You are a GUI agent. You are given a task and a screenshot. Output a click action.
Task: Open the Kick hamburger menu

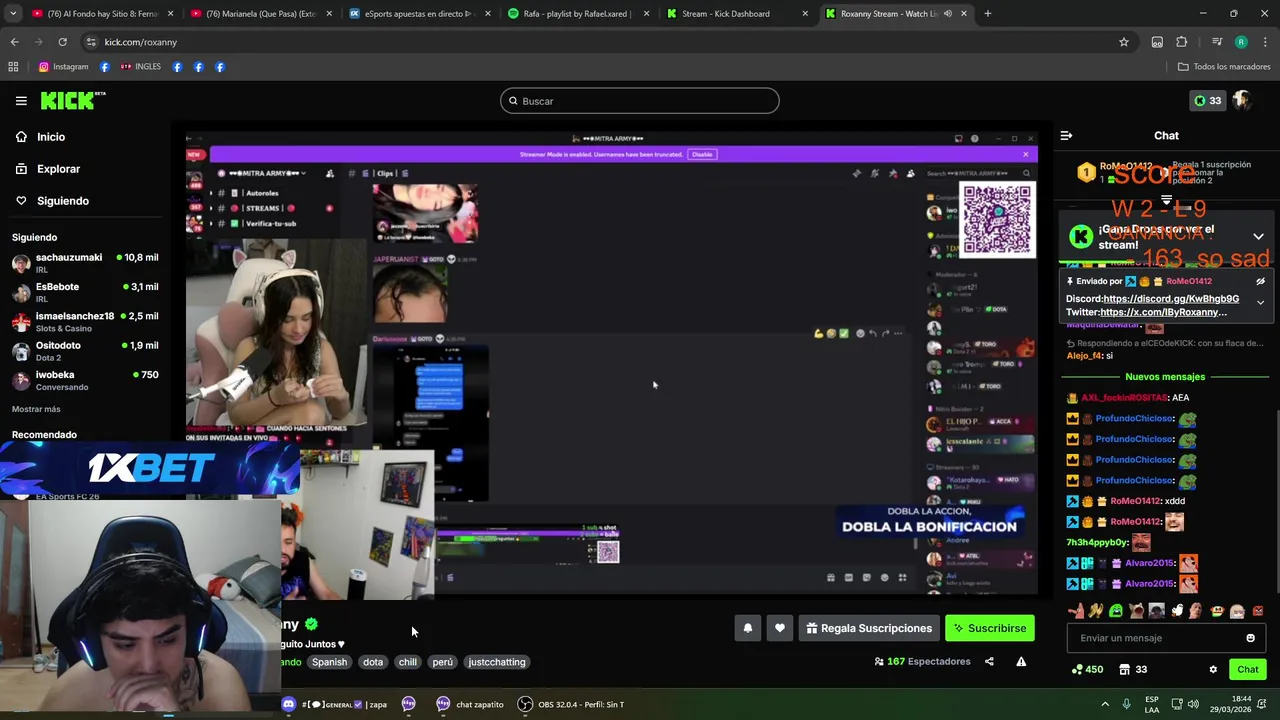point(21,101)
